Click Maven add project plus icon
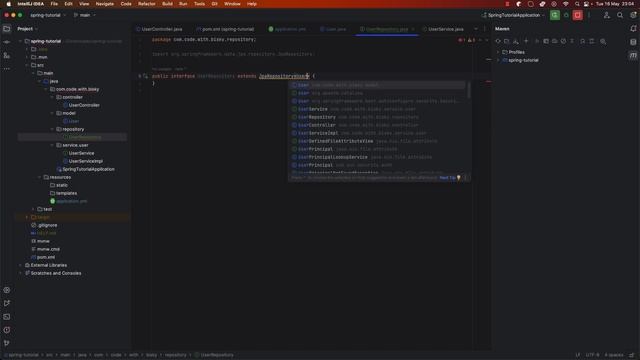 (x=526, y=41)
